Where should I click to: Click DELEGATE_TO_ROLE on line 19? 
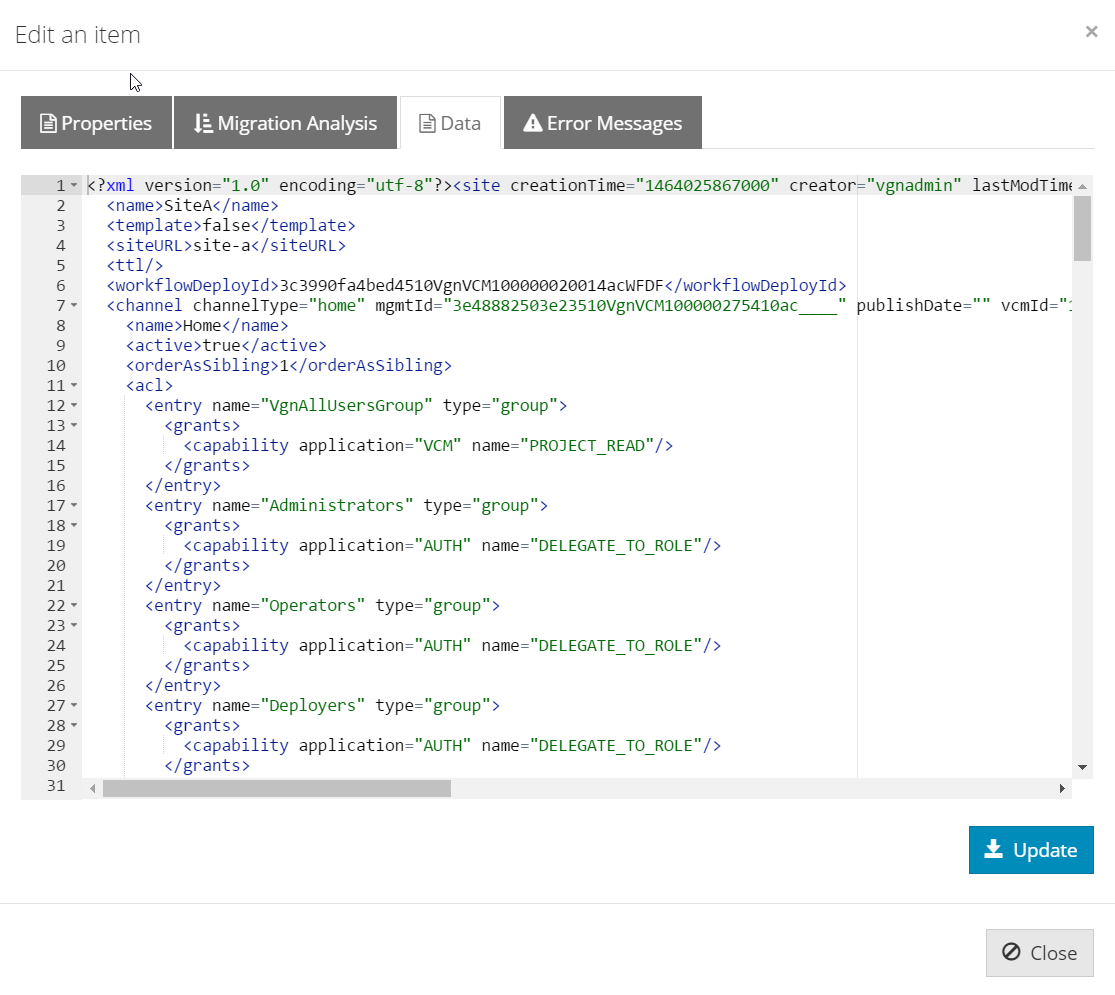tap(616, 546)
